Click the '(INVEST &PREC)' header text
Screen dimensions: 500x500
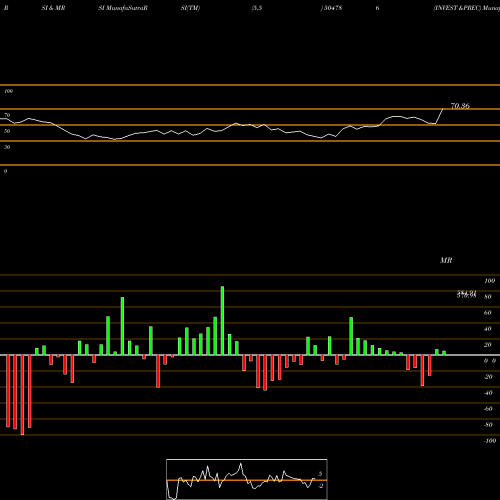coord(457,8)
